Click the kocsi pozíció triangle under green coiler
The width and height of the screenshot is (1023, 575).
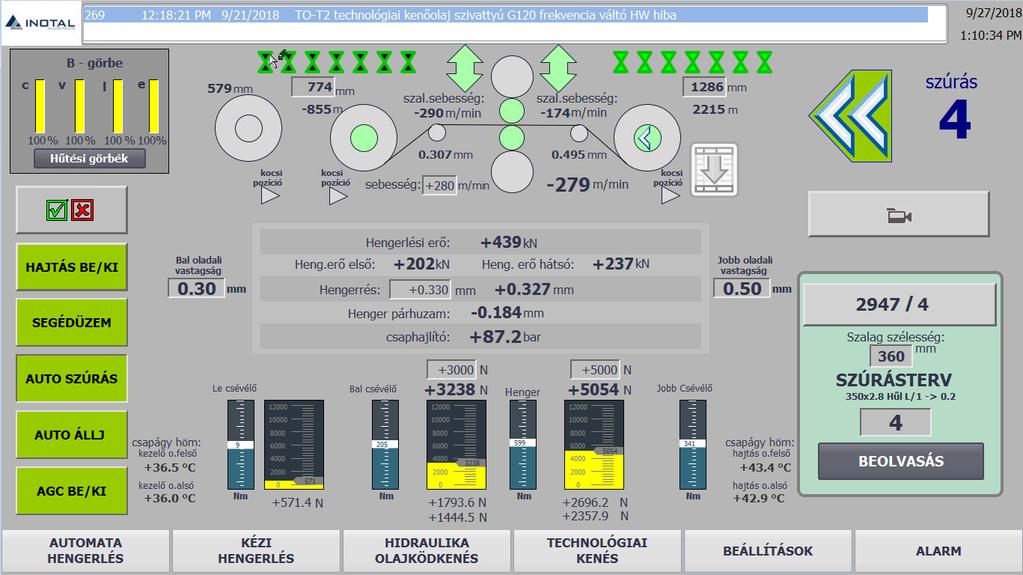338,196
